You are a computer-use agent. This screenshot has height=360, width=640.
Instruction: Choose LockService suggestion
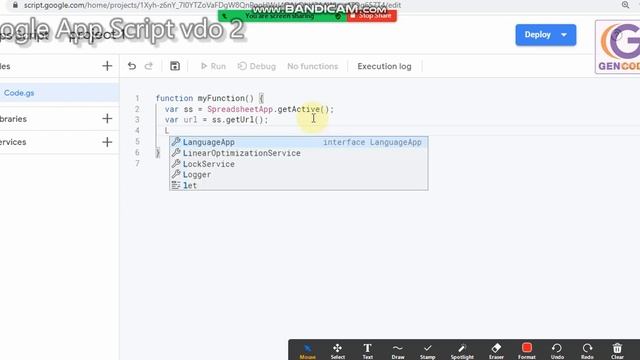point(299,164)
